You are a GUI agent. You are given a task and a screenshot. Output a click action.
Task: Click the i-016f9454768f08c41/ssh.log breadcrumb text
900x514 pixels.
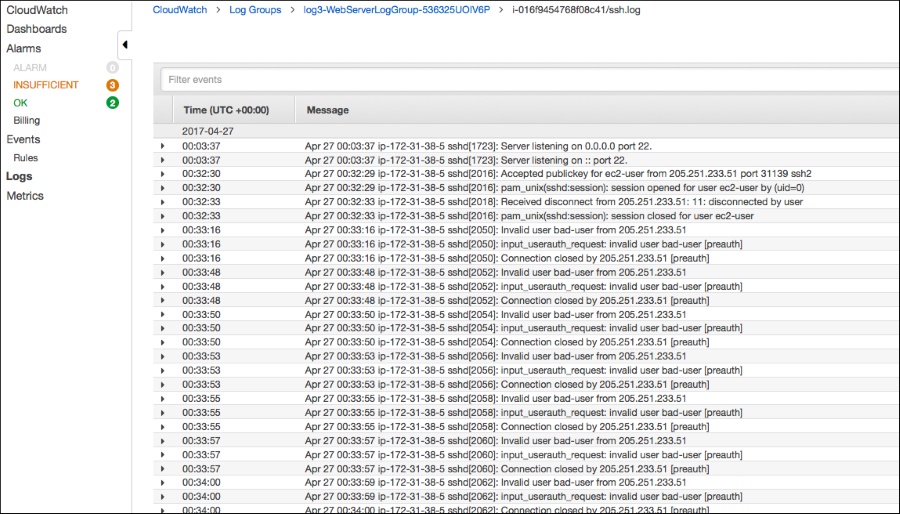tap(576, 10)
